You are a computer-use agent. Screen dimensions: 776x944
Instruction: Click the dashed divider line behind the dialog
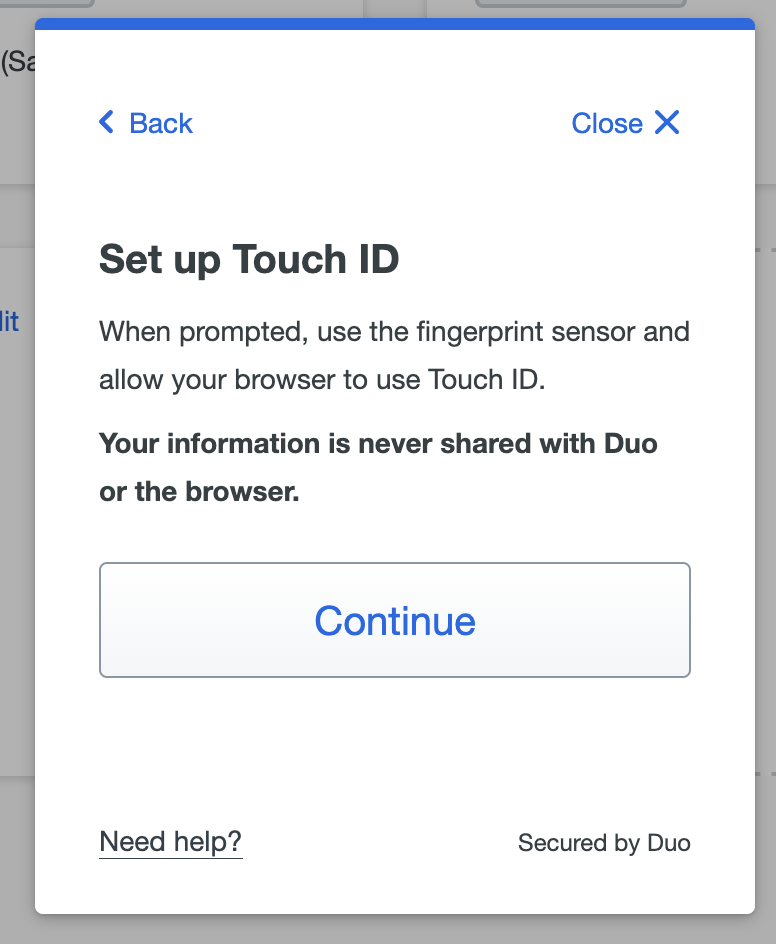[x=765, y=249]
